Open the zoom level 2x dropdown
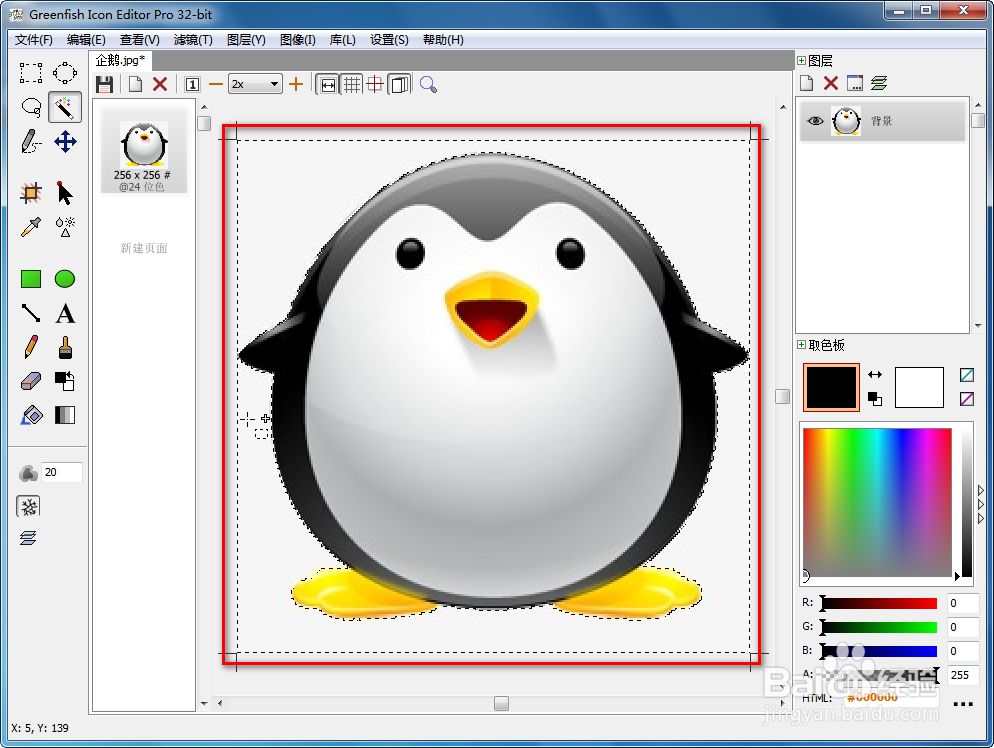 274,84
